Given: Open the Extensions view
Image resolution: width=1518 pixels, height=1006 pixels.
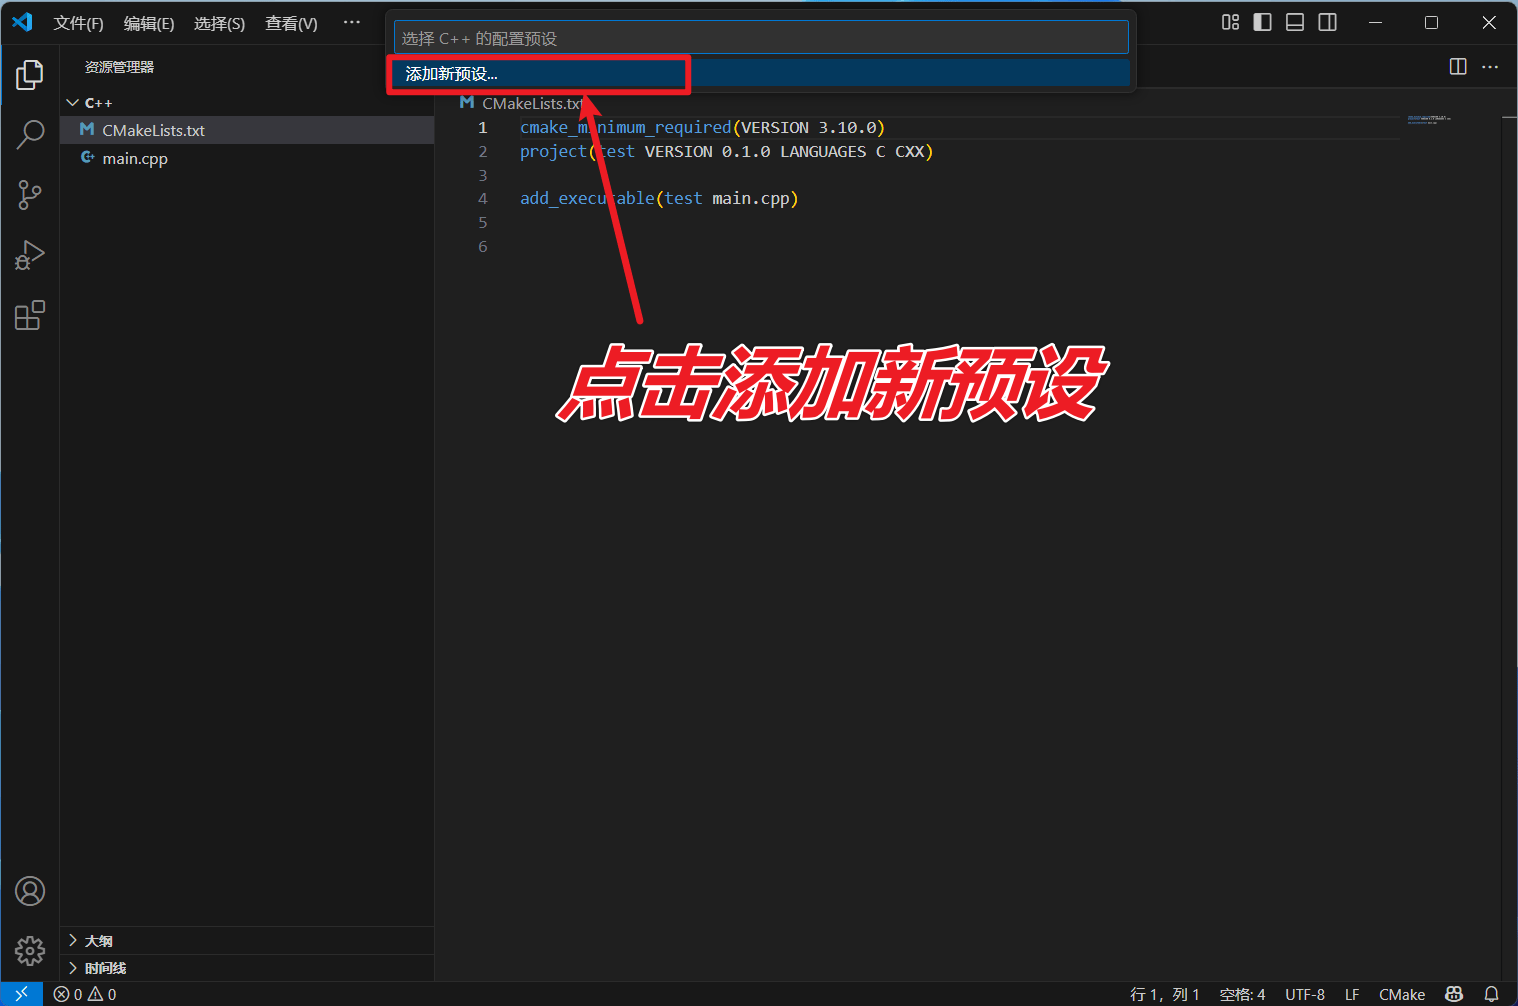Looking at the screenshot, I should coord(30,316).
